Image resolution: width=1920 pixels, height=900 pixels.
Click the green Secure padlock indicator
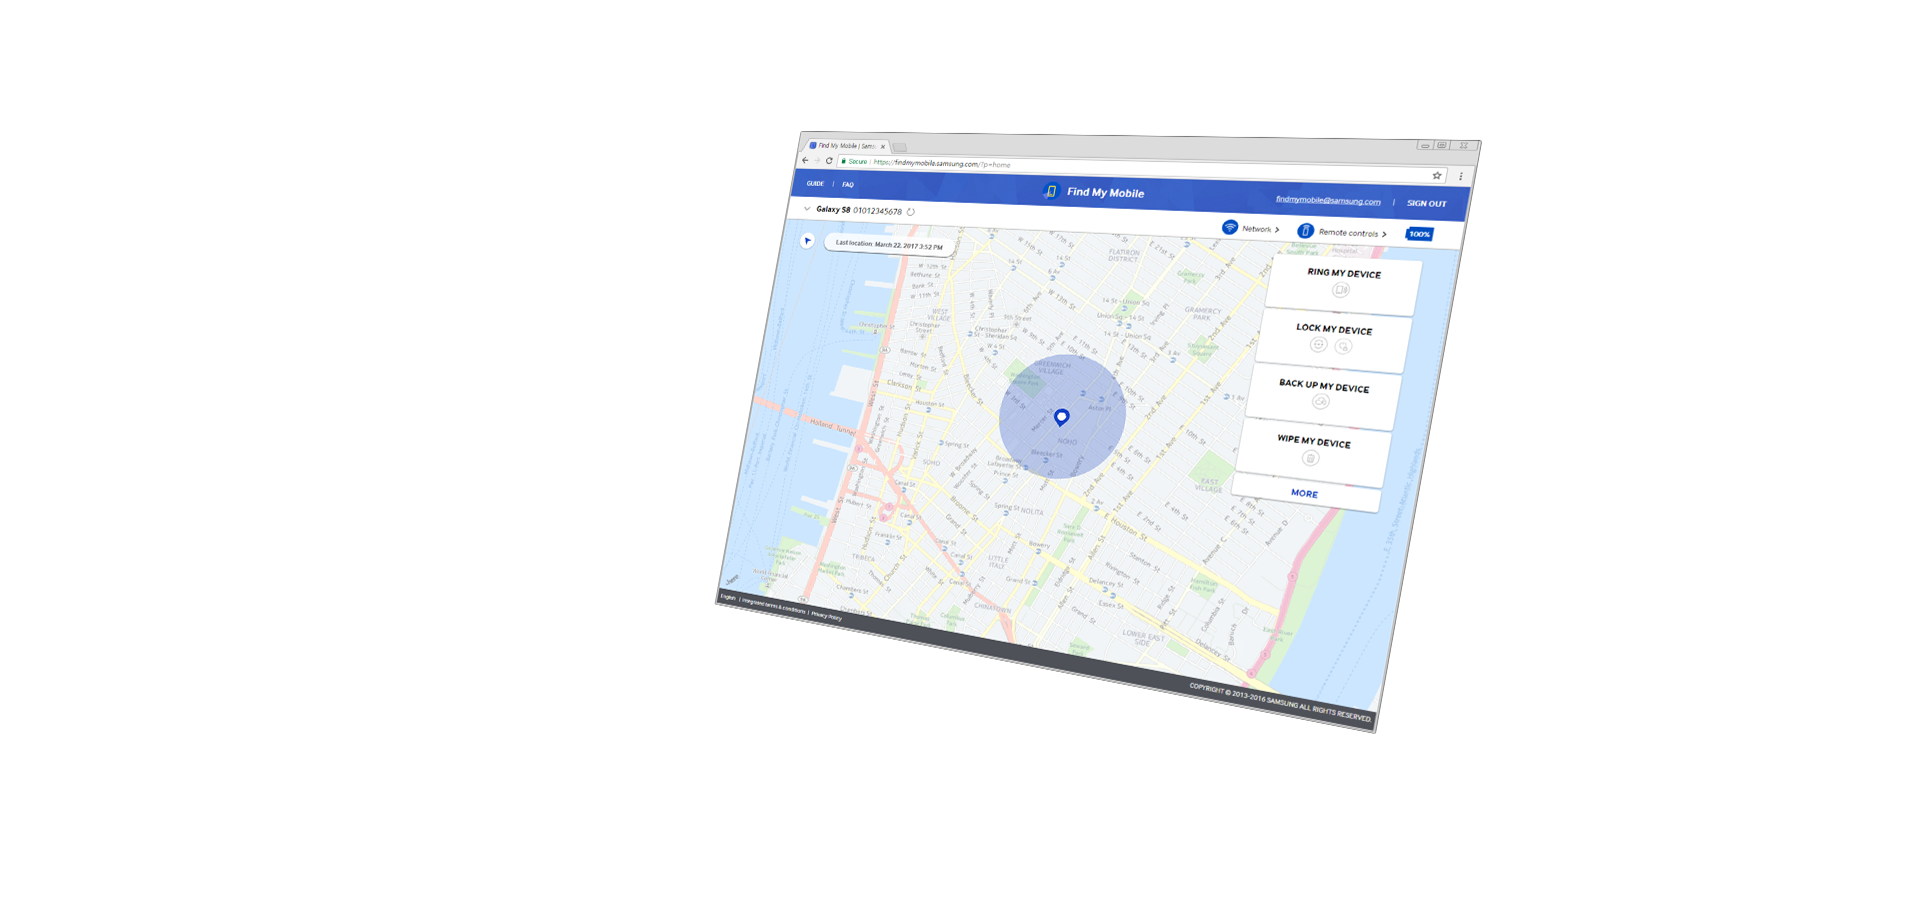click(x=855, y=161)
